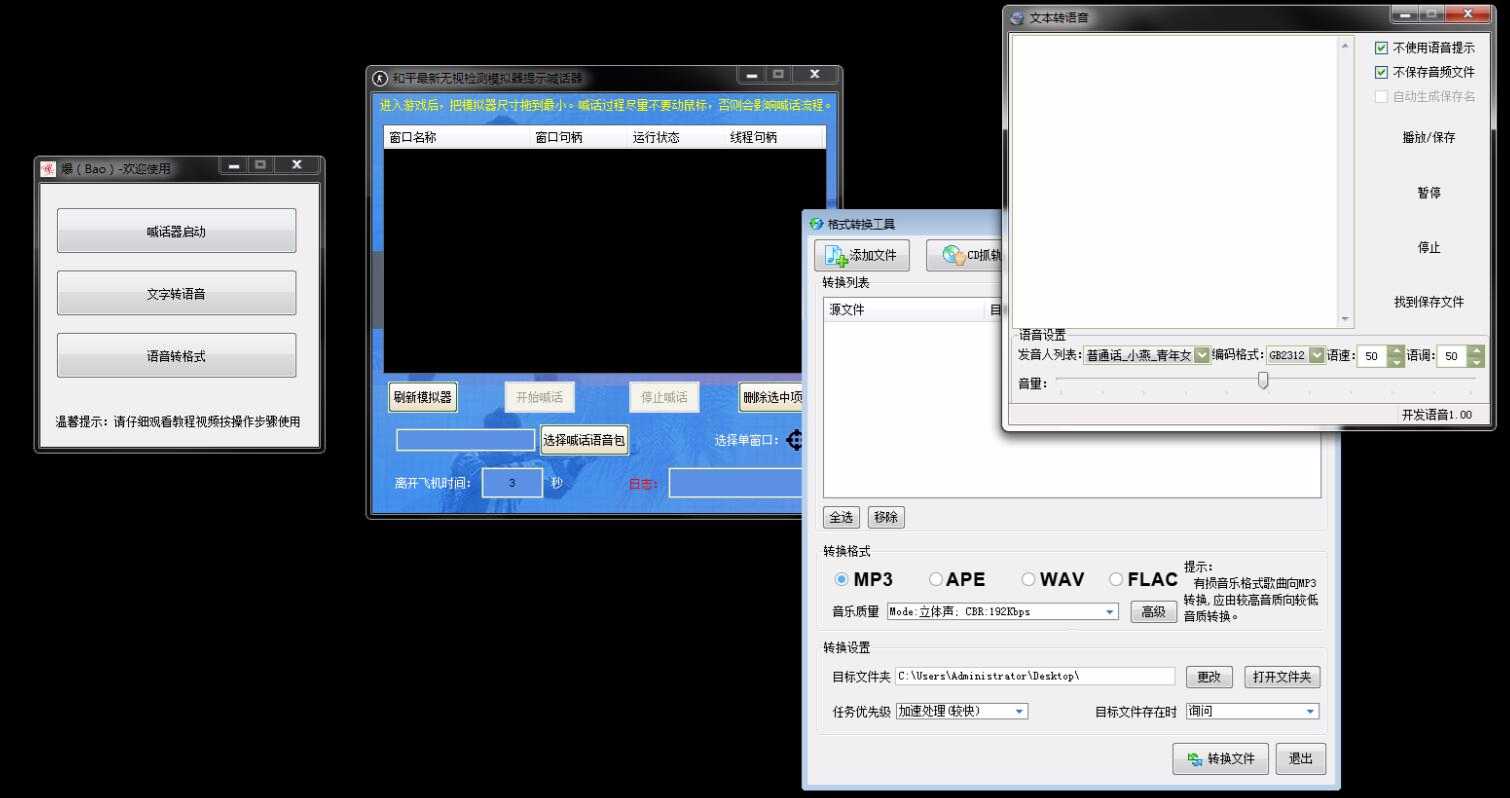This screenshot has width=1510, height=798.
Task: Click the 语音转格式 button
Action: pos(176,356)
